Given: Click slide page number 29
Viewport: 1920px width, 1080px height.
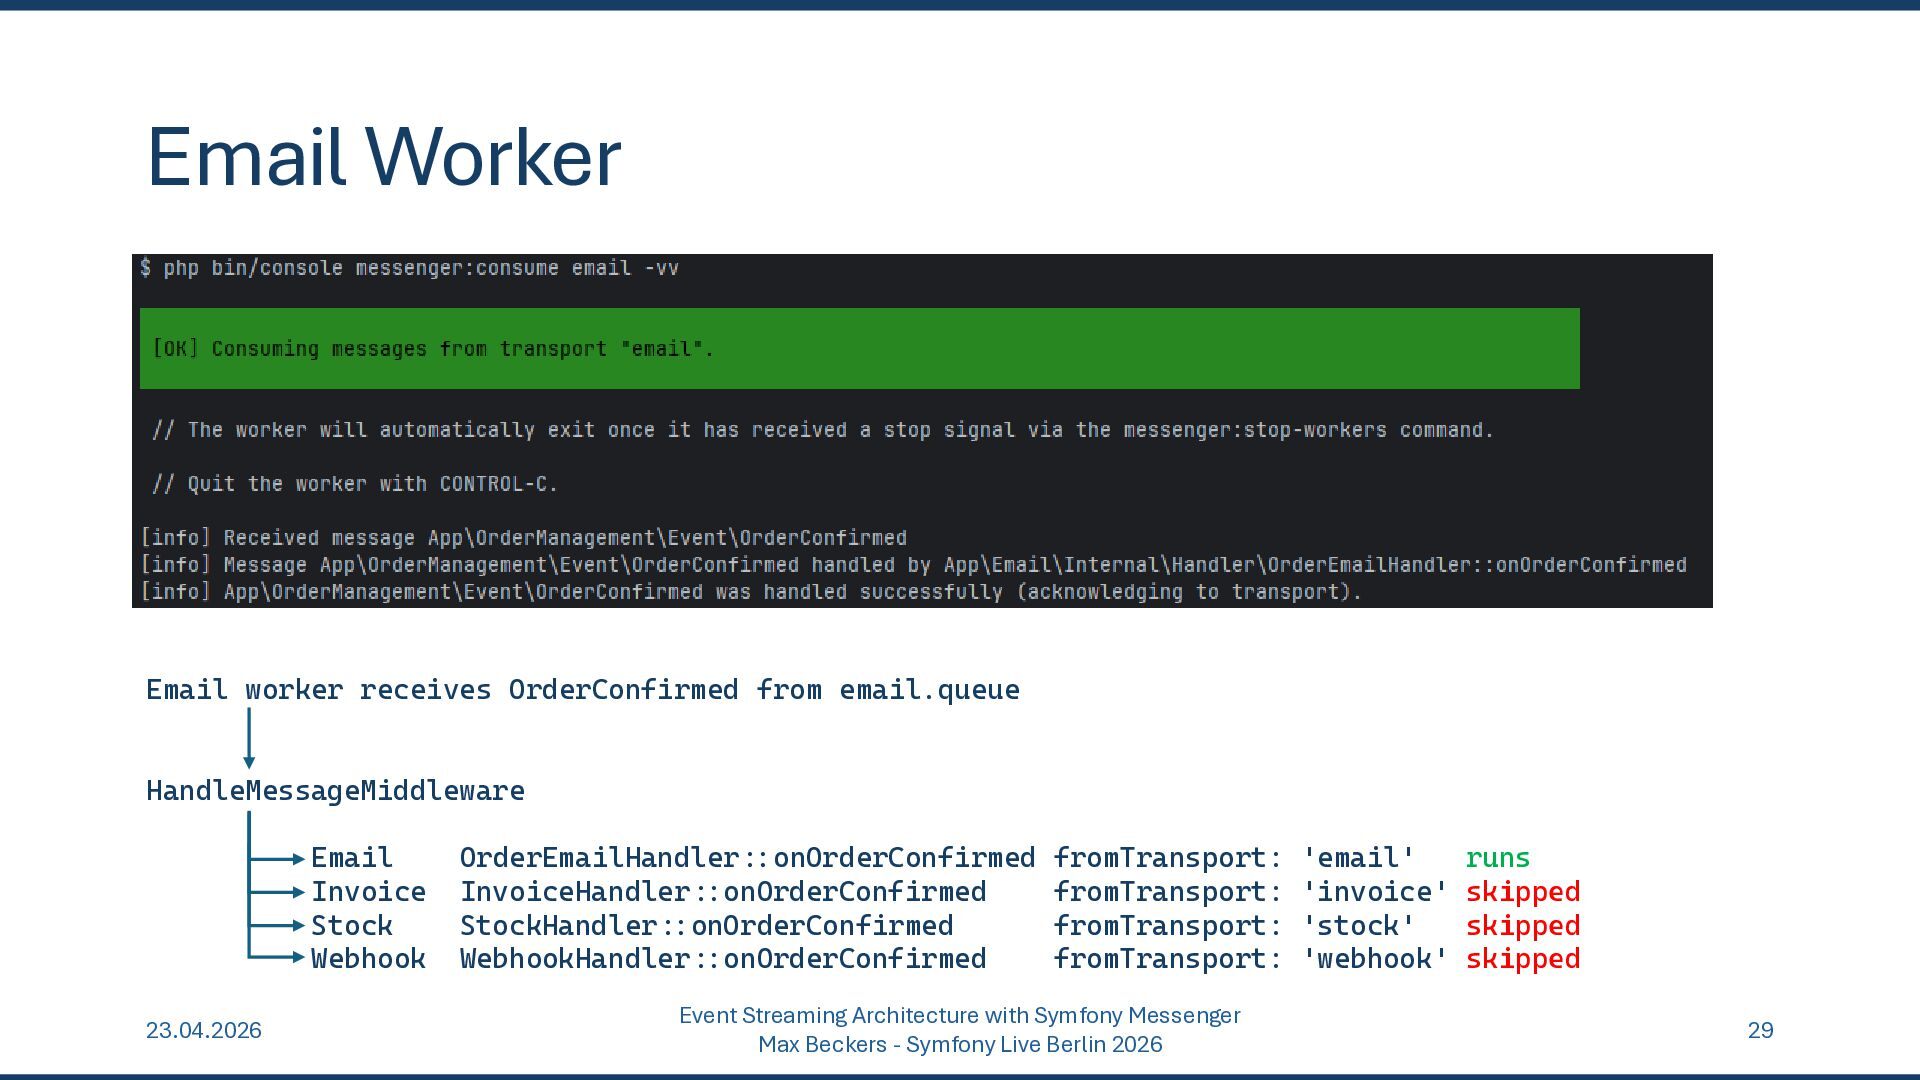Looking at the screenshot, I should (1760, 1031).
